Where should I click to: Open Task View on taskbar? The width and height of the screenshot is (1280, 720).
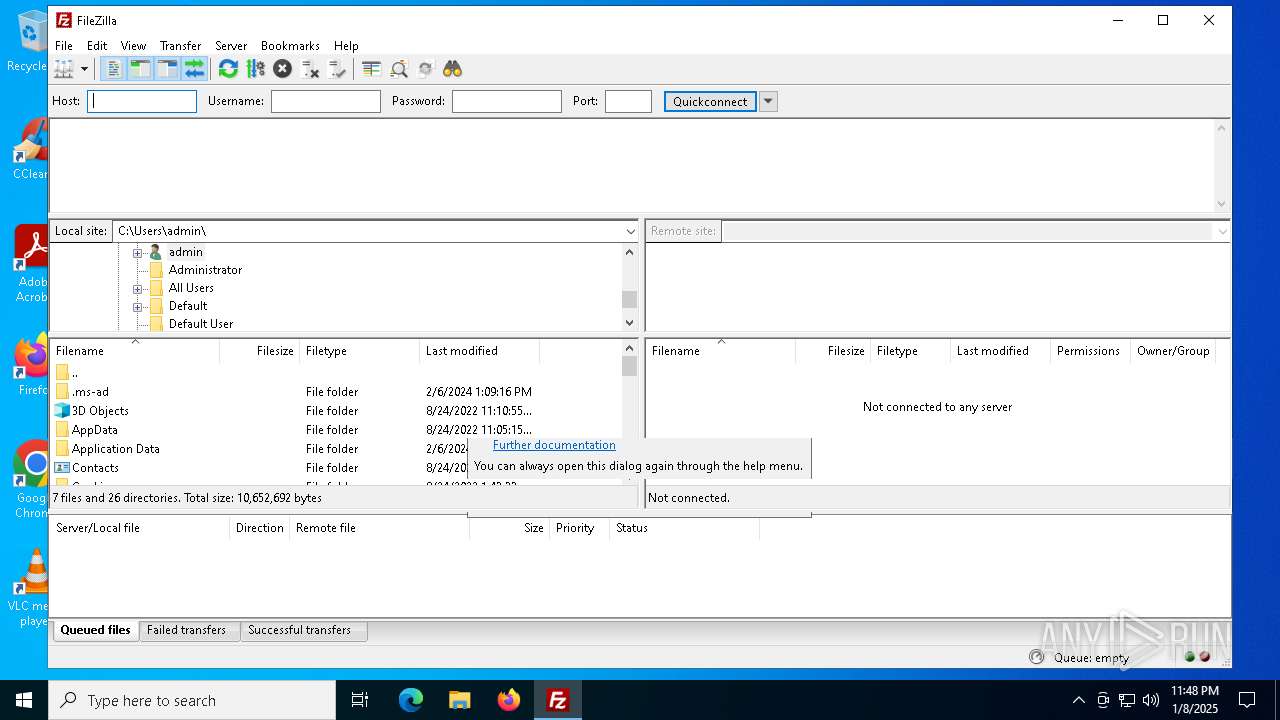point(361,700)
